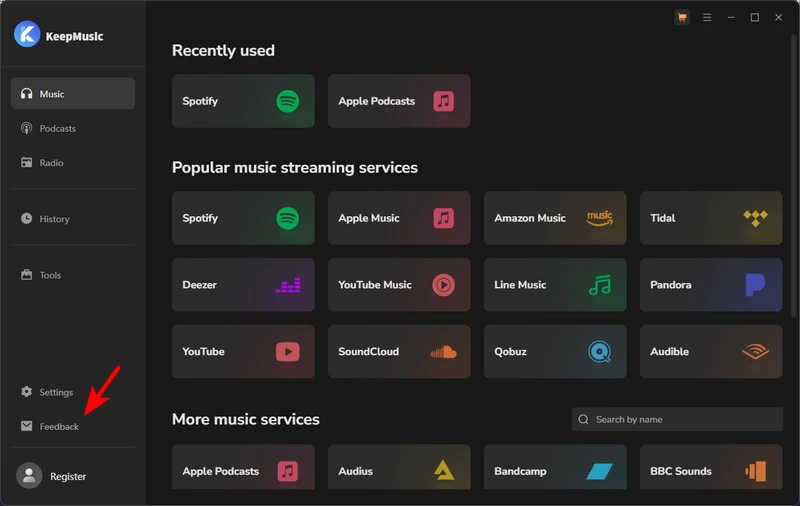
Task: Click the main panel vertical scrollbar
Action: click(x=794, y=176)
